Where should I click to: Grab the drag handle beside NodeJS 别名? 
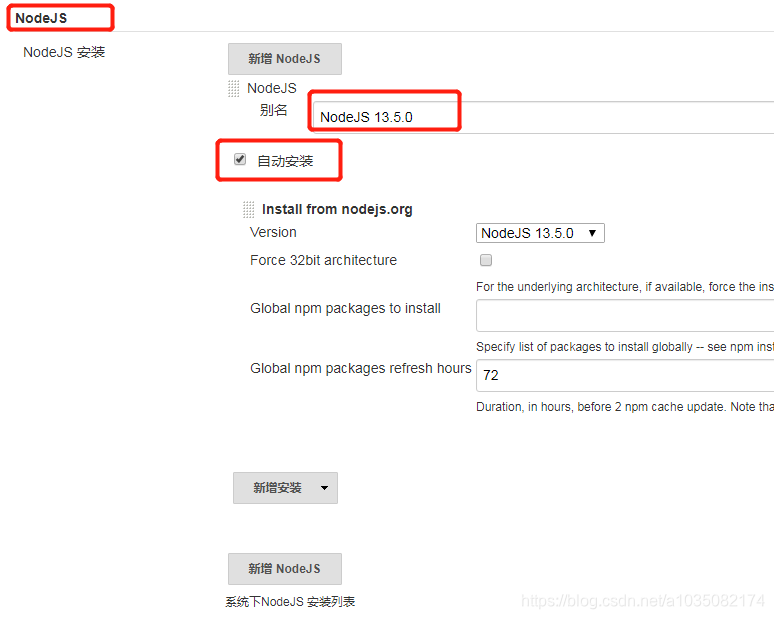[x=233, y=89]
